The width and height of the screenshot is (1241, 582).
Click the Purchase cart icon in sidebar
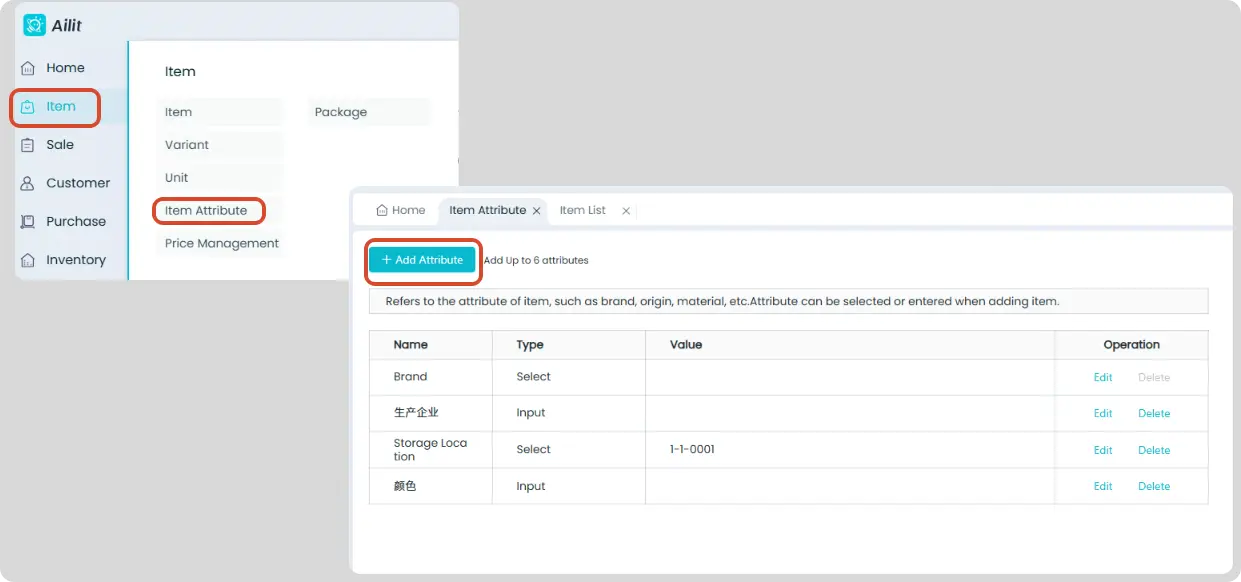[x=28, y=222]
